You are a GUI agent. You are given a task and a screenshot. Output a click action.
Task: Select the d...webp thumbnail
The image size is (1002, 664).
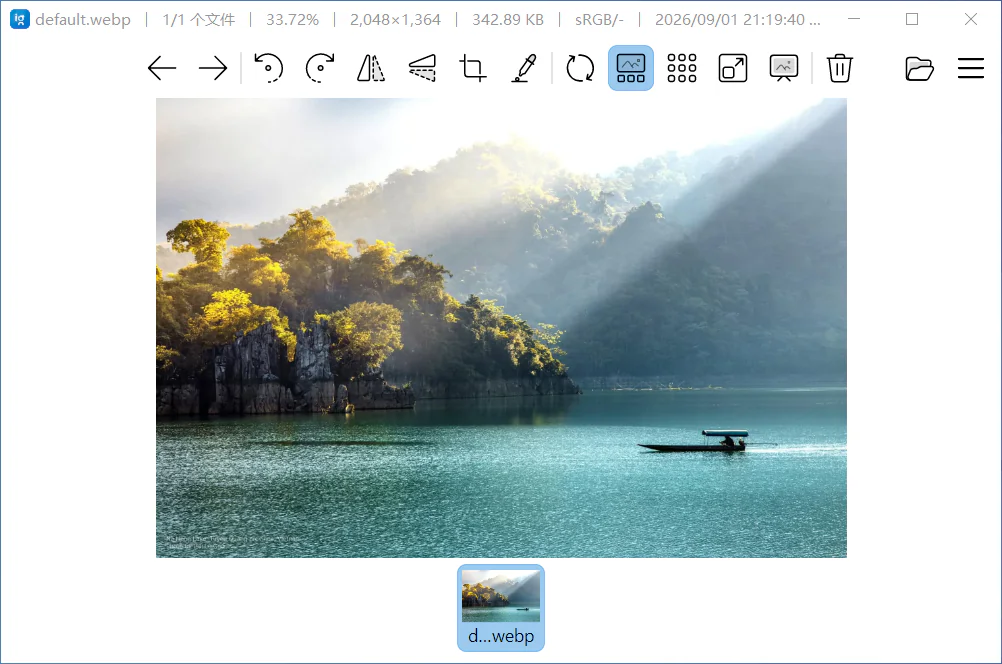tap(501, 608)
